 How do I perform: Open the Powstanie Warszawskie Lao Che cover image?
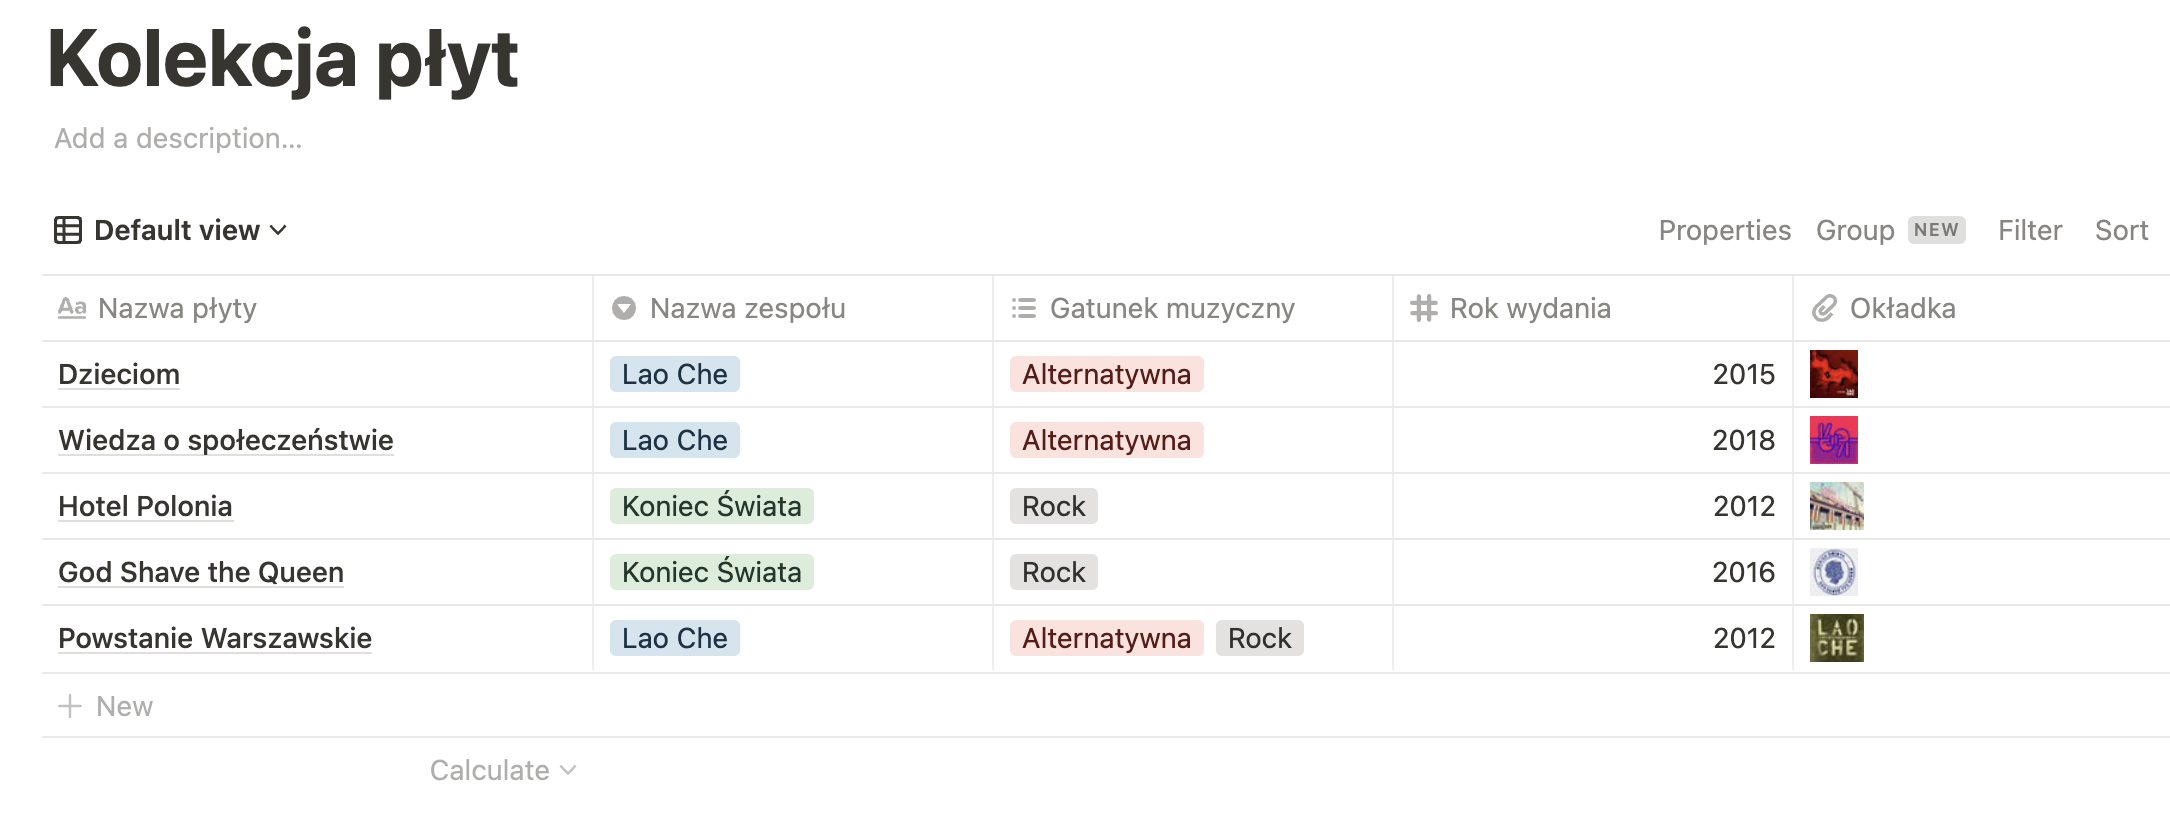[1836, 638]
